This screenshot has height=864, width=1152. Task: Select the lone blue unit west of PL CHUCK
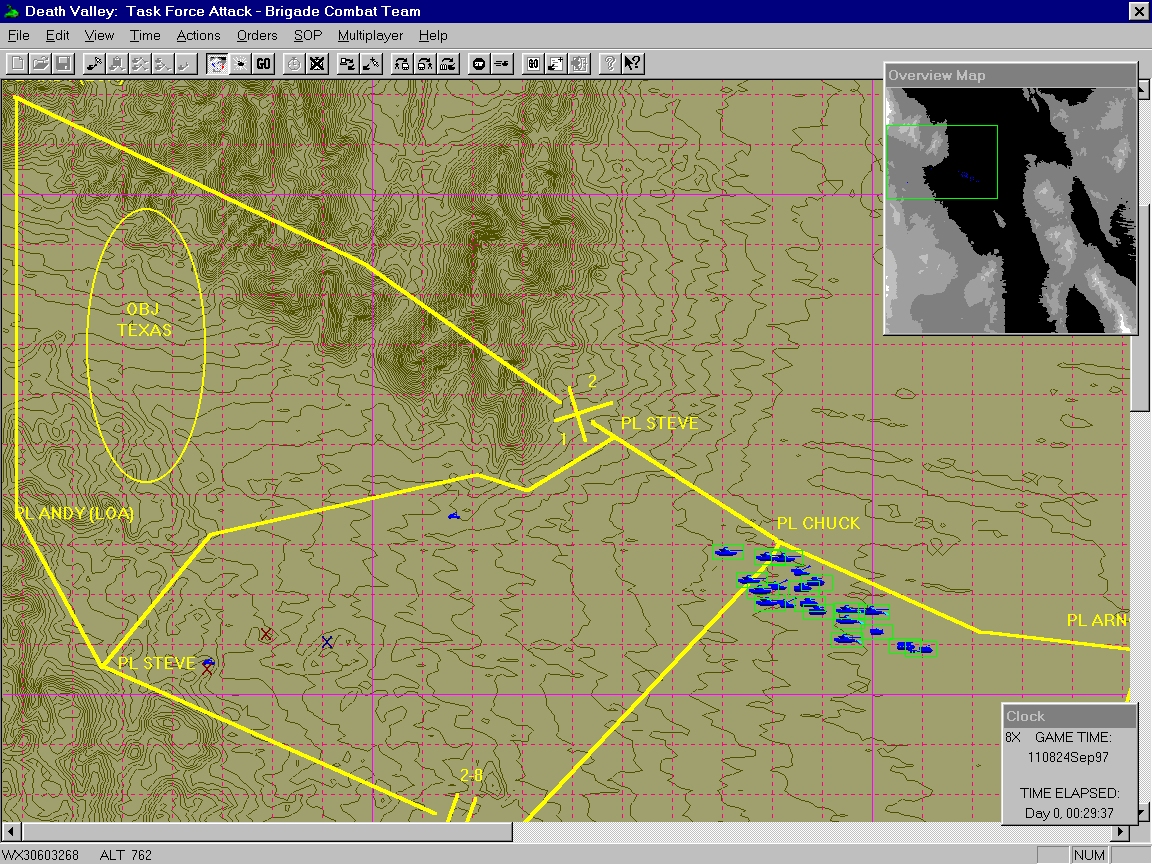click(x=453, y=516)
